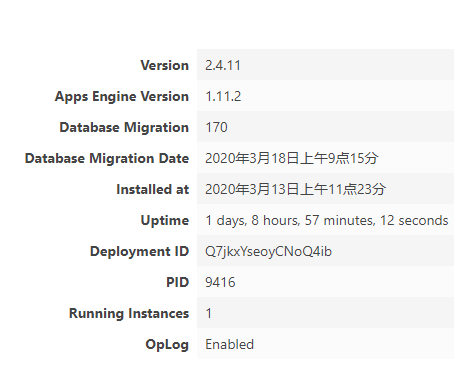
Task: Select the uptime value 1 days, 8 hours
Action: (253, 220)
